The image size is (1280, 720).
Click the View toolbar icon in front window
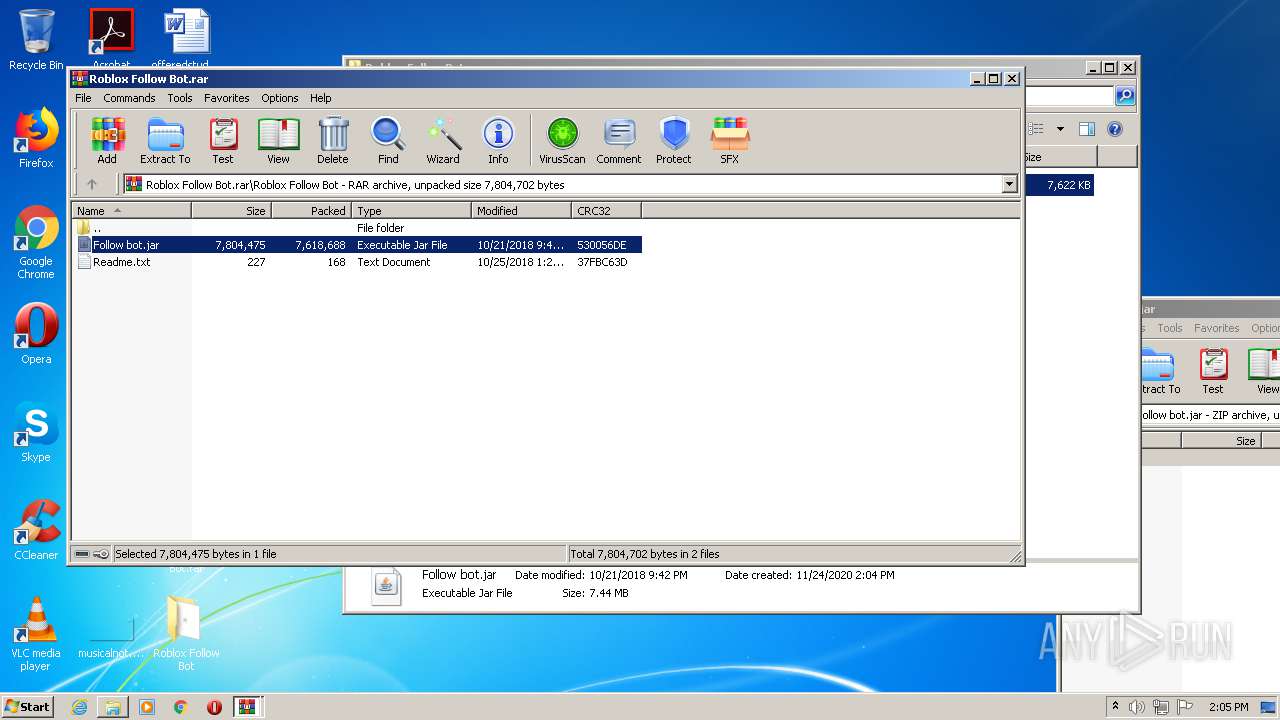coord(278,141)
